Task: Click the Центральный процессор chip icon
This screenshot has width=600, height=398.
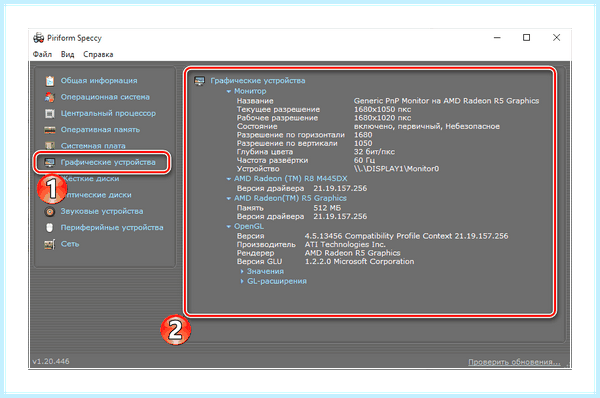Action: pos(50,114)
